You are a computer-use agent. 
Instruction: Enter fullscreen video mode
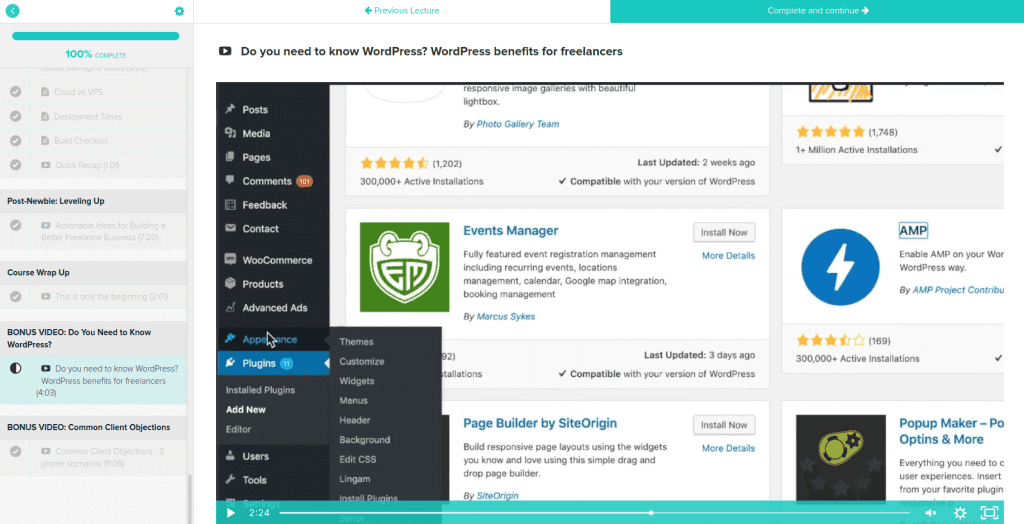[989, 513]
